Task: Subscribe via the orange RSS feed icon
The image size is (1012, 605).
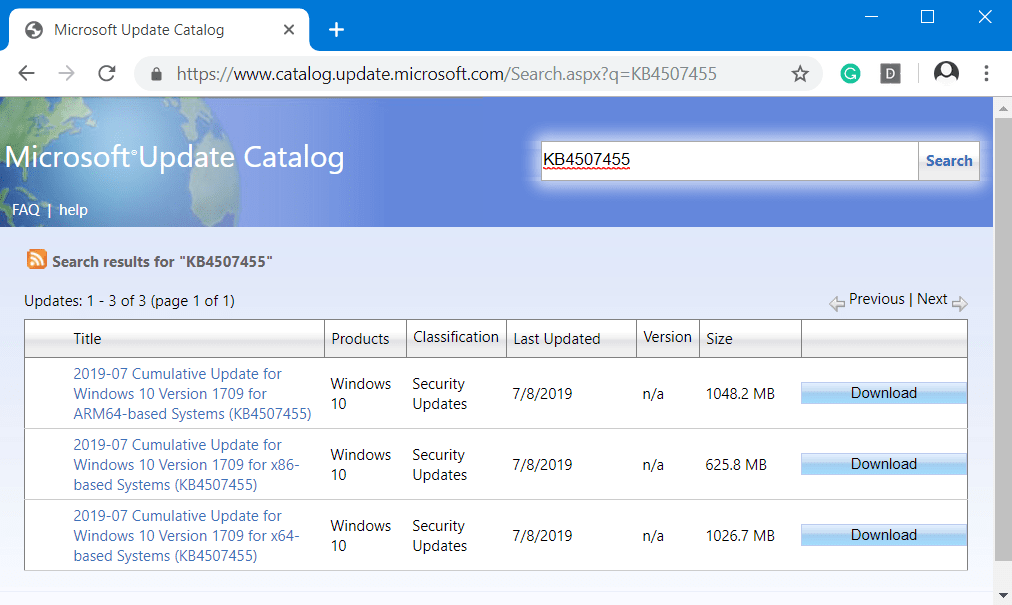Action: point(37,259)
